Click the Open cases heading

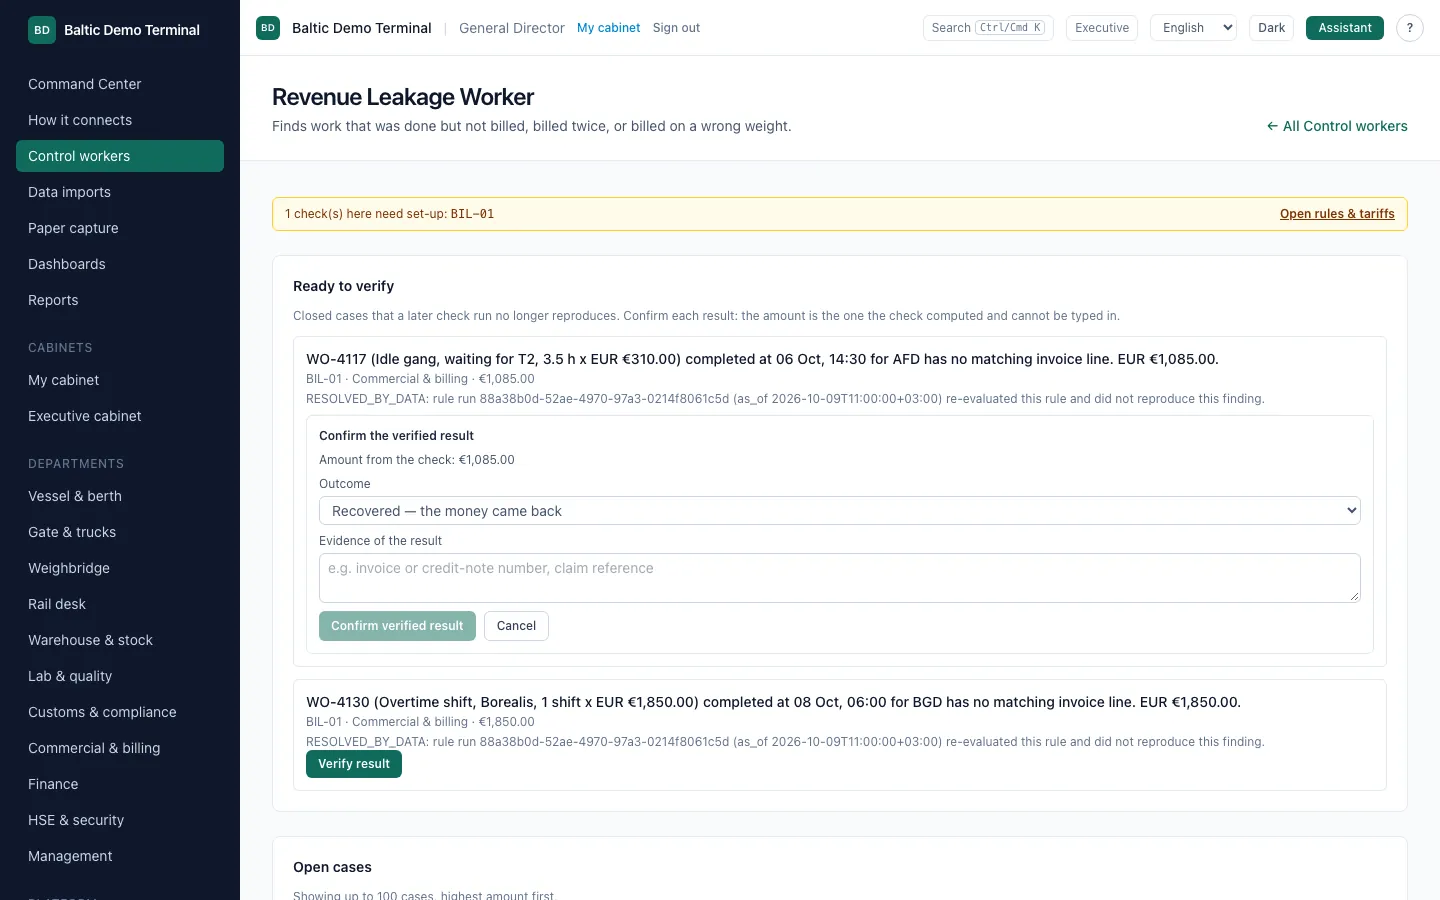(x=332, y=867)
